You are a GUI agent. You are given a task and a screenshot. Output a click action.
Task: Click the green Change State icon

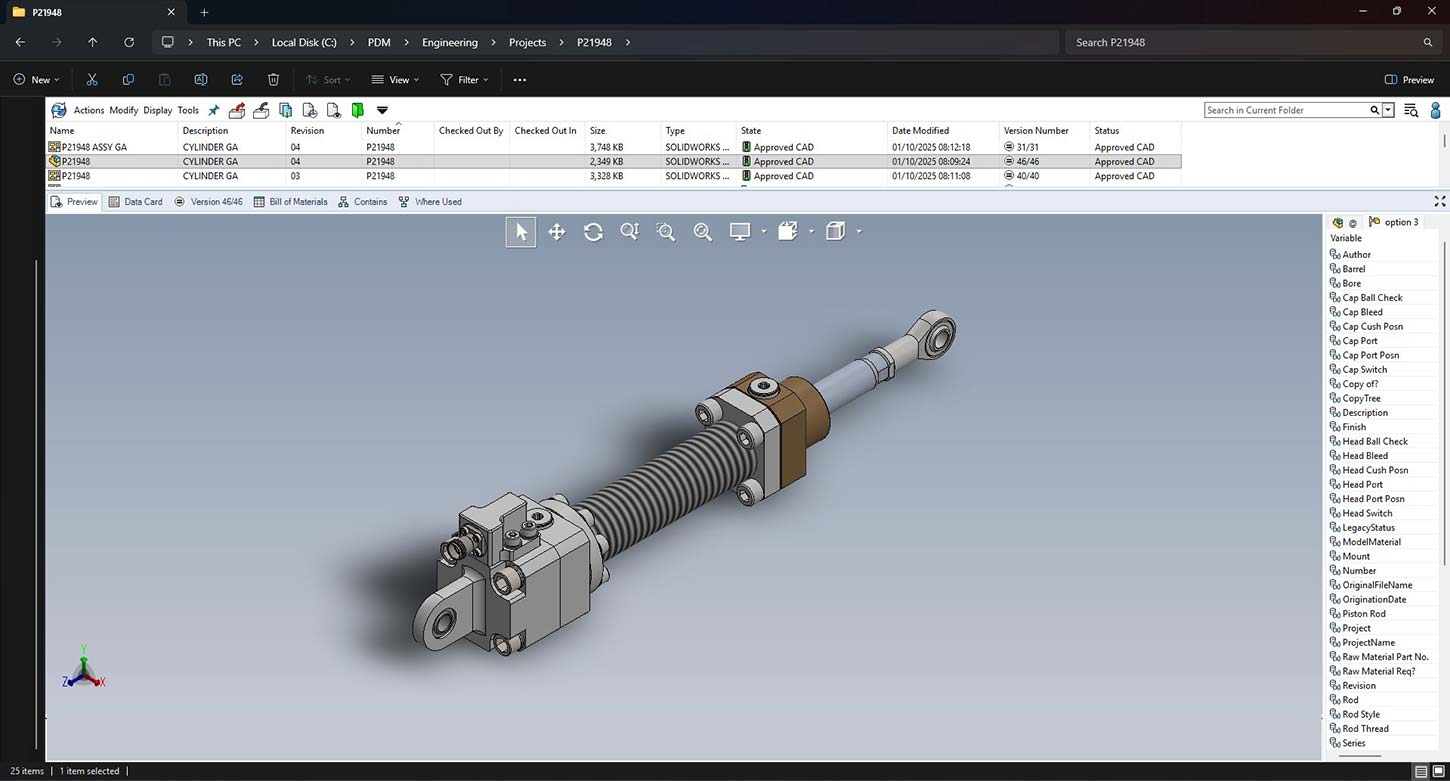pyautogui.click(x=357, y=110)
